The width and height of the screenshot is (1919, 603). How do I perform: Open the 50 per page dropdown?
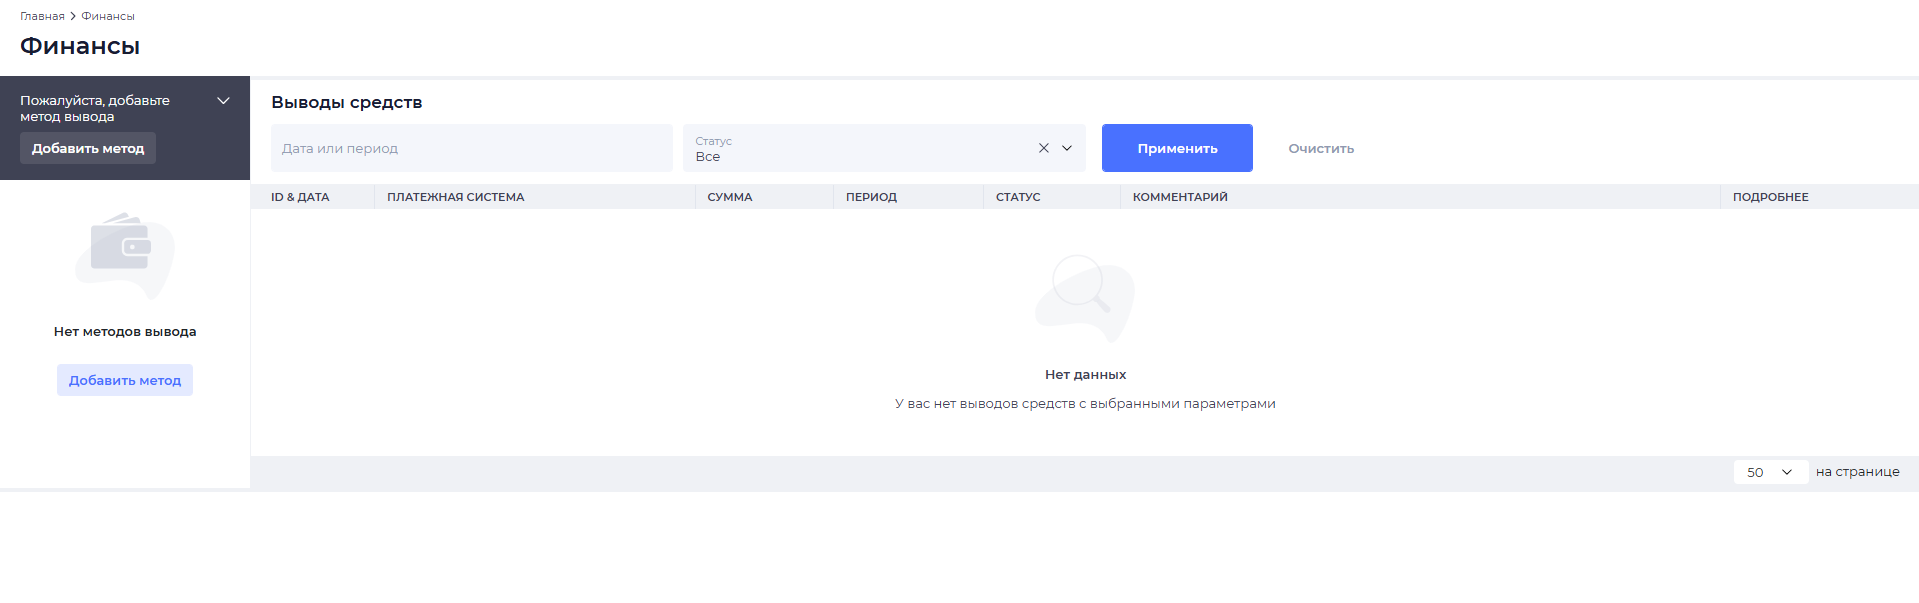click(1769, 472)
